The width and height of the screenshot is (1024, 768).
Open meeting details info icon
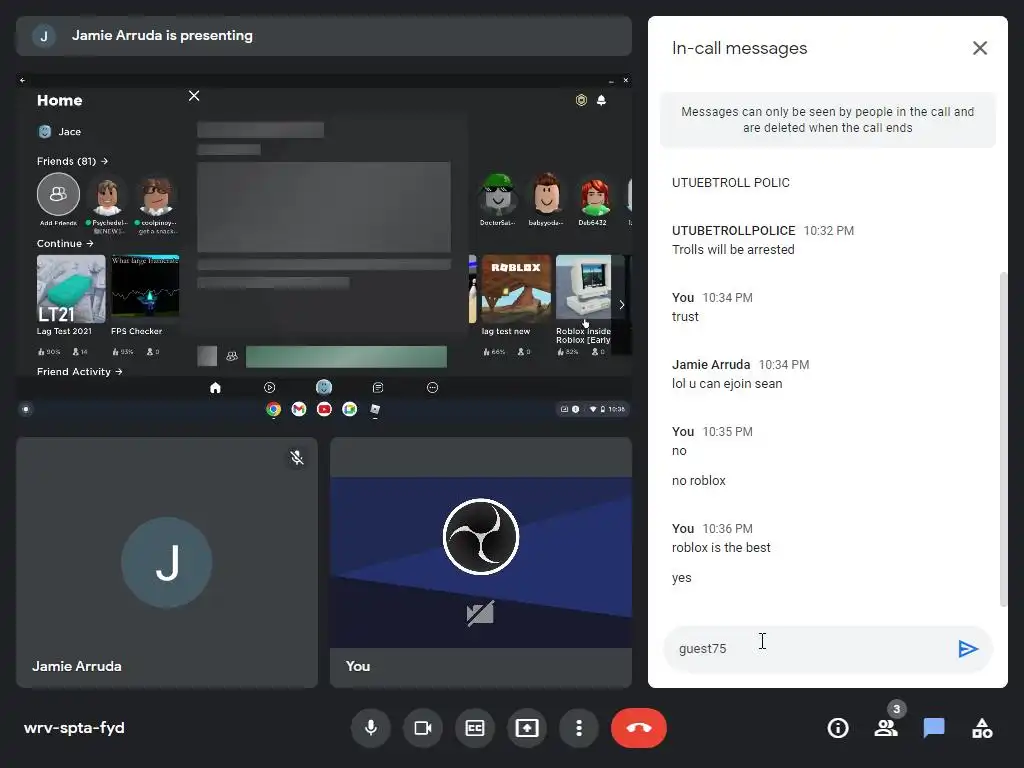[x=838, y=728]
